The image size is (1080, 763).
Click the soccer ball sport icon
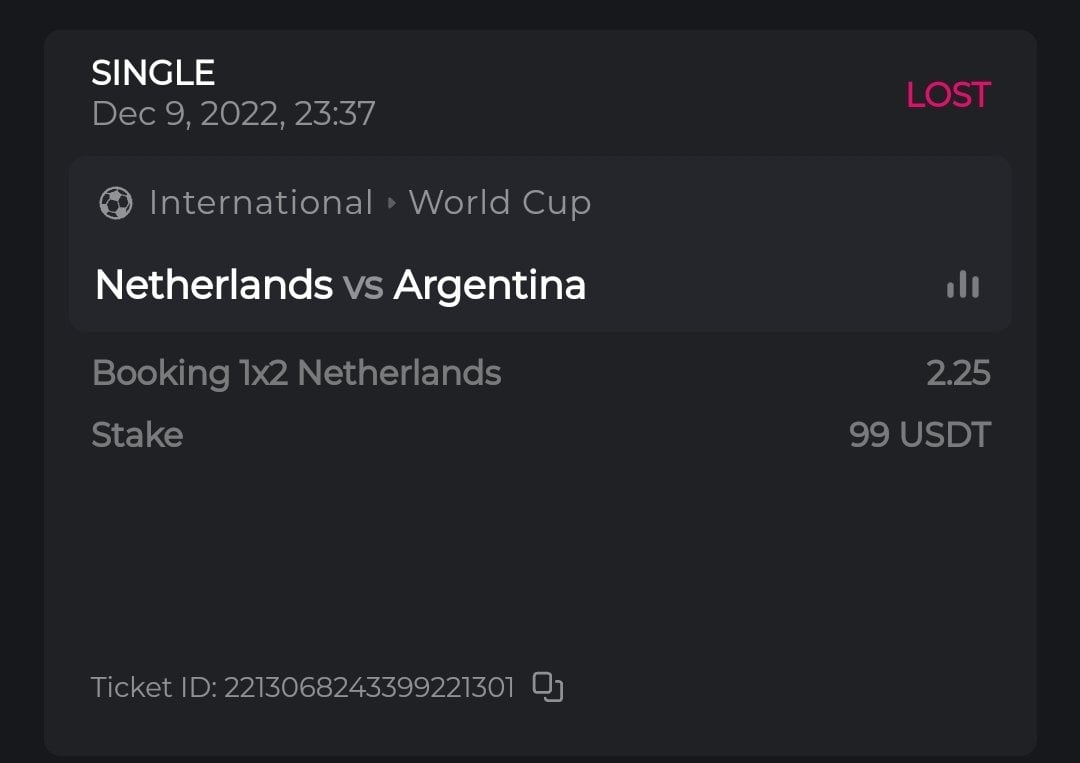pyautogui.click(x=116, y=203)
